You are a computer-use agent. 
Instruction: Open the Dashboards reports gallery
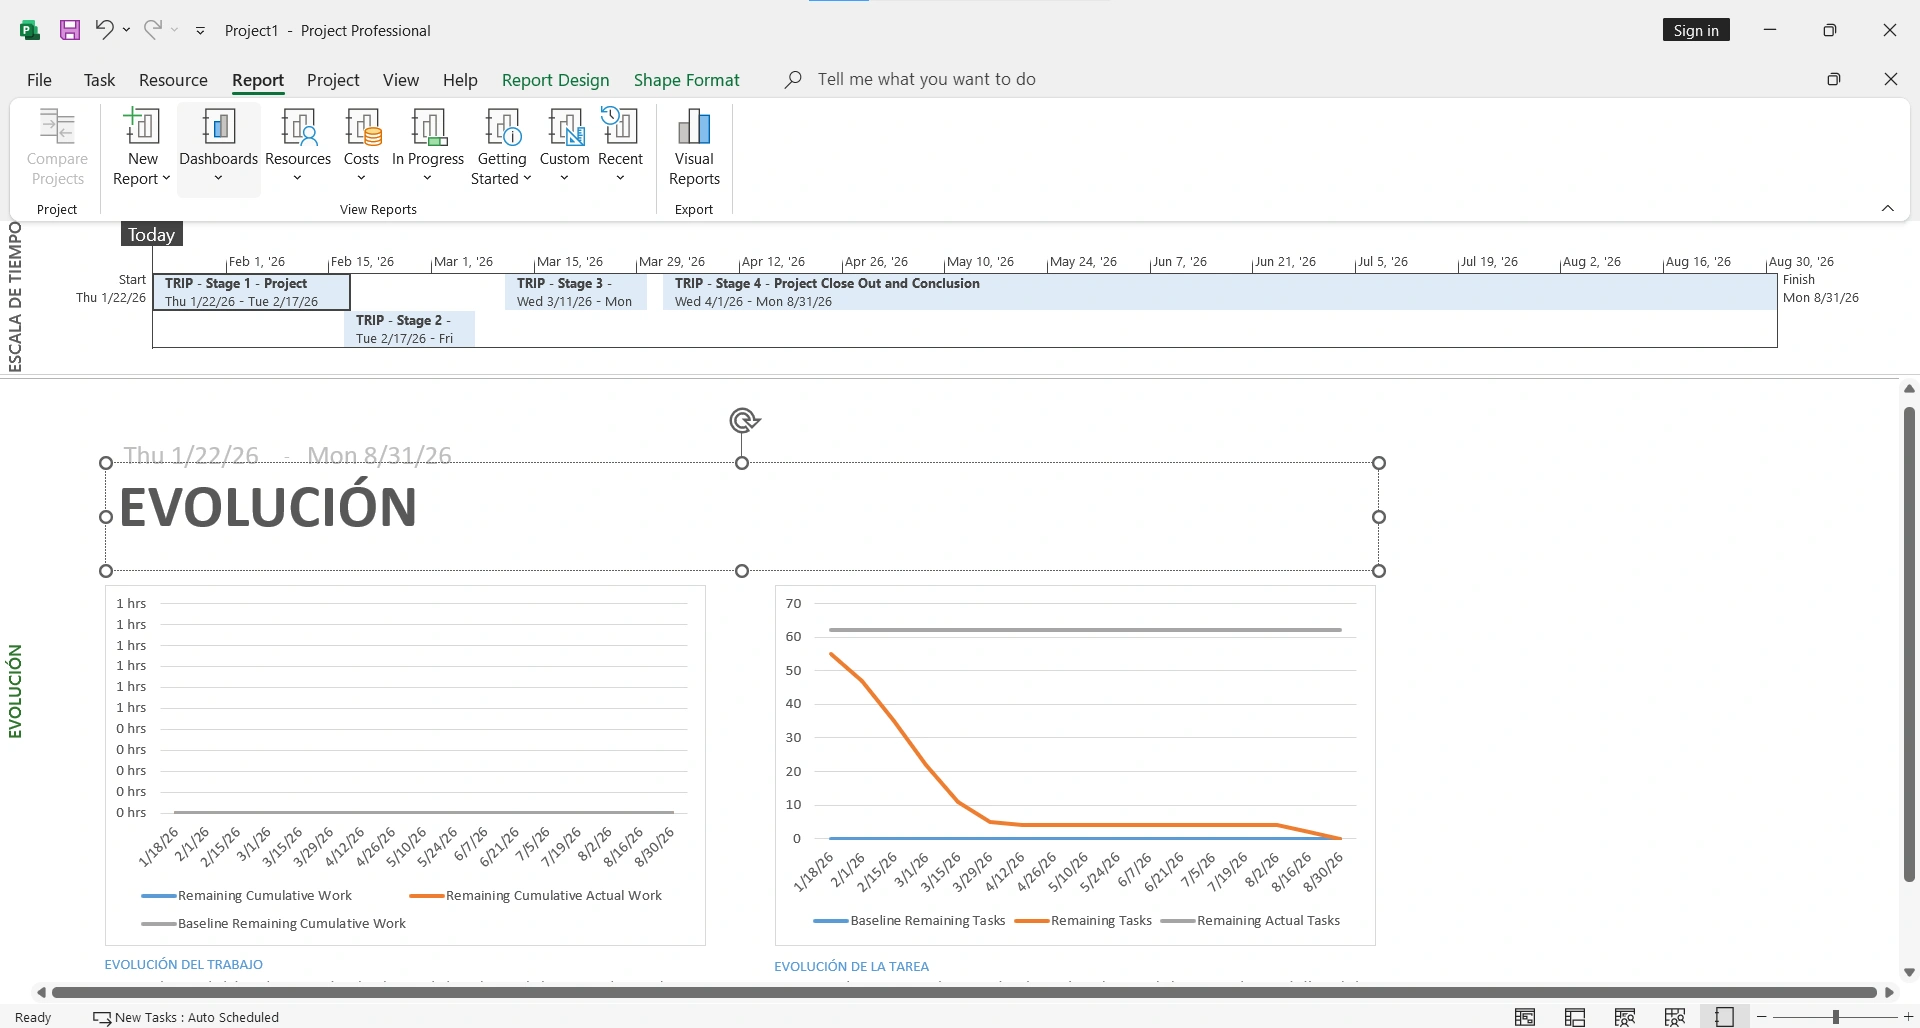[218, 145]
